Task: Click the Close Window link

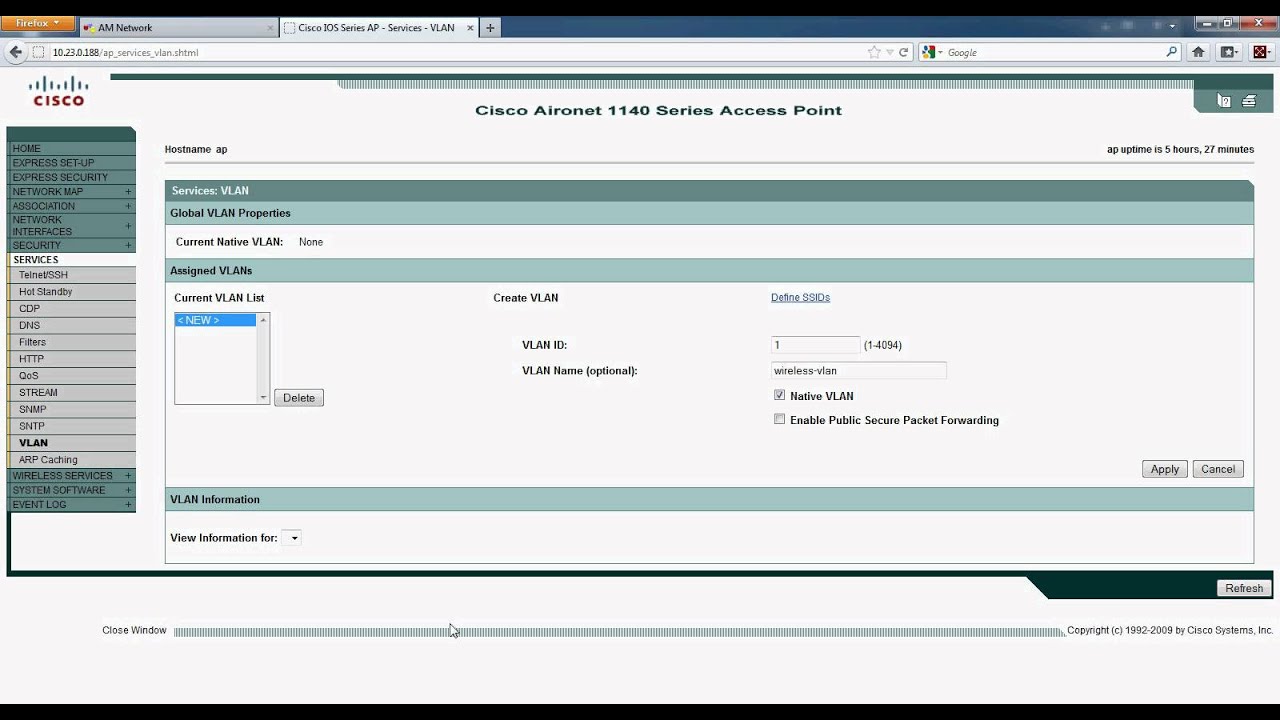Action: click(x=134, y=630)
